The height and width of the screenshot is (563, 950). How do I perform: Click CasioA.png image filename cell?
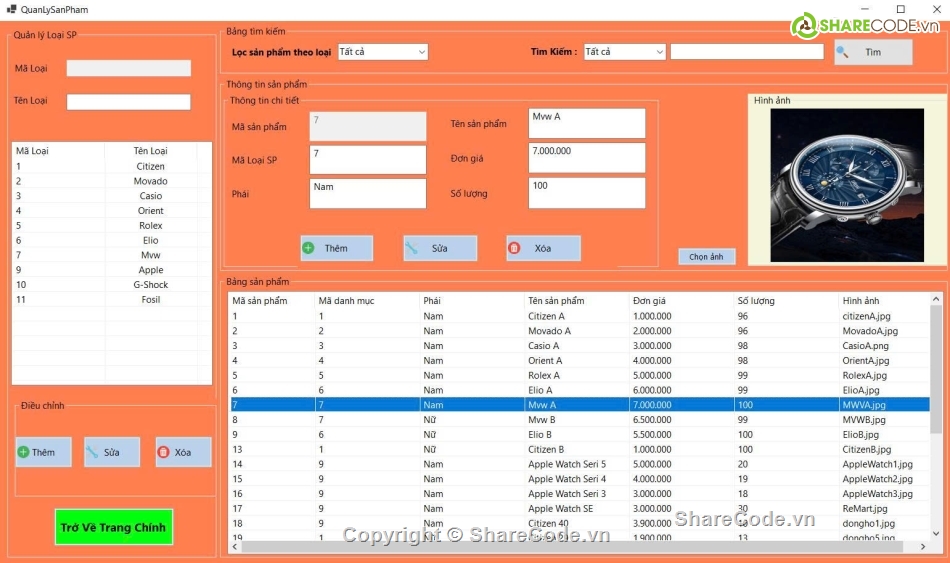(884, 346)
